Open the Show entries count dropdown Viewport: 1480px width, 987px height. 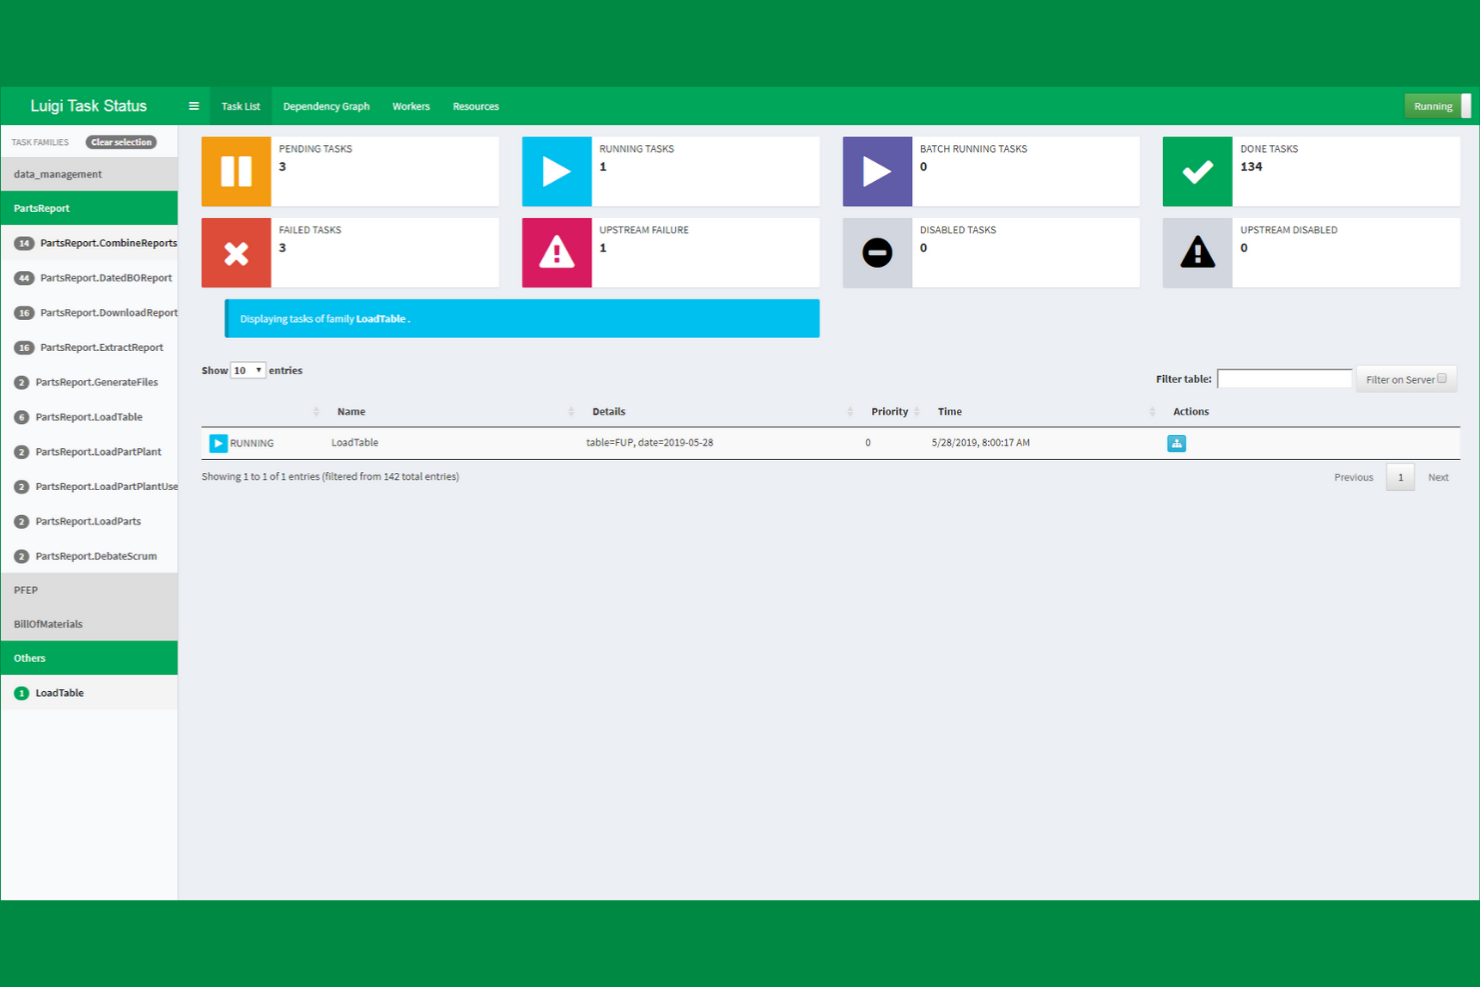tap(247, 369)
